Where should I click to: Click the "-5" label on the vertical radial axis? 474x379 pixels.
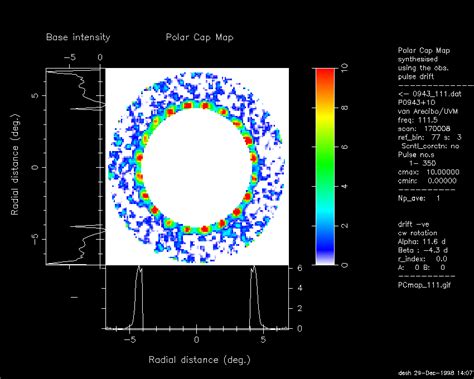click(34, 239)
